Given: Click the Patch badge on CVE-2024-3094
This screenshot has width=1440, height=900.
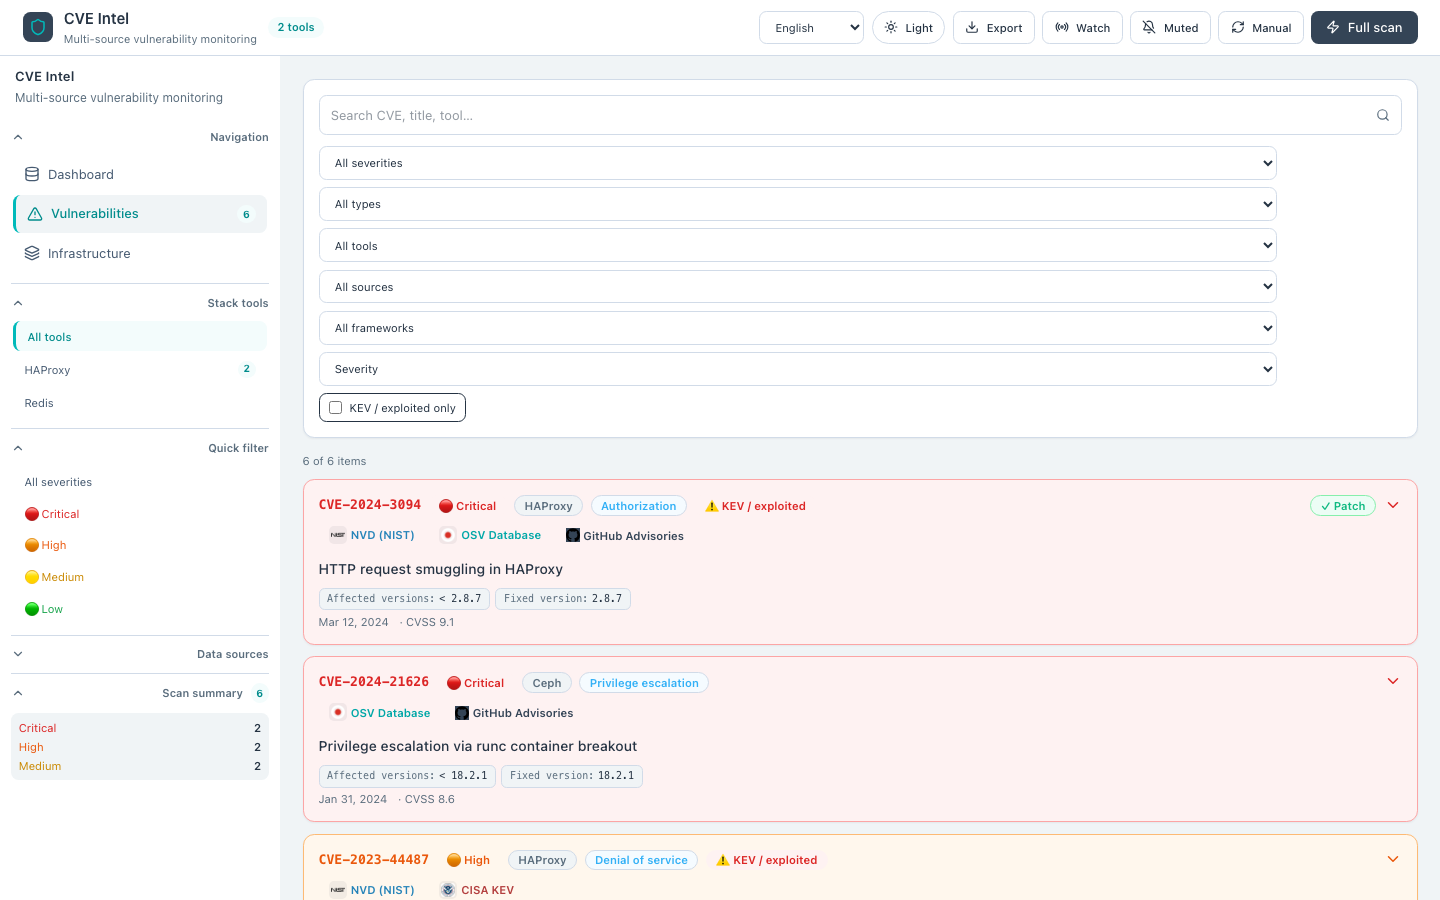Looking at the screenshot, I should (1343, 506).
